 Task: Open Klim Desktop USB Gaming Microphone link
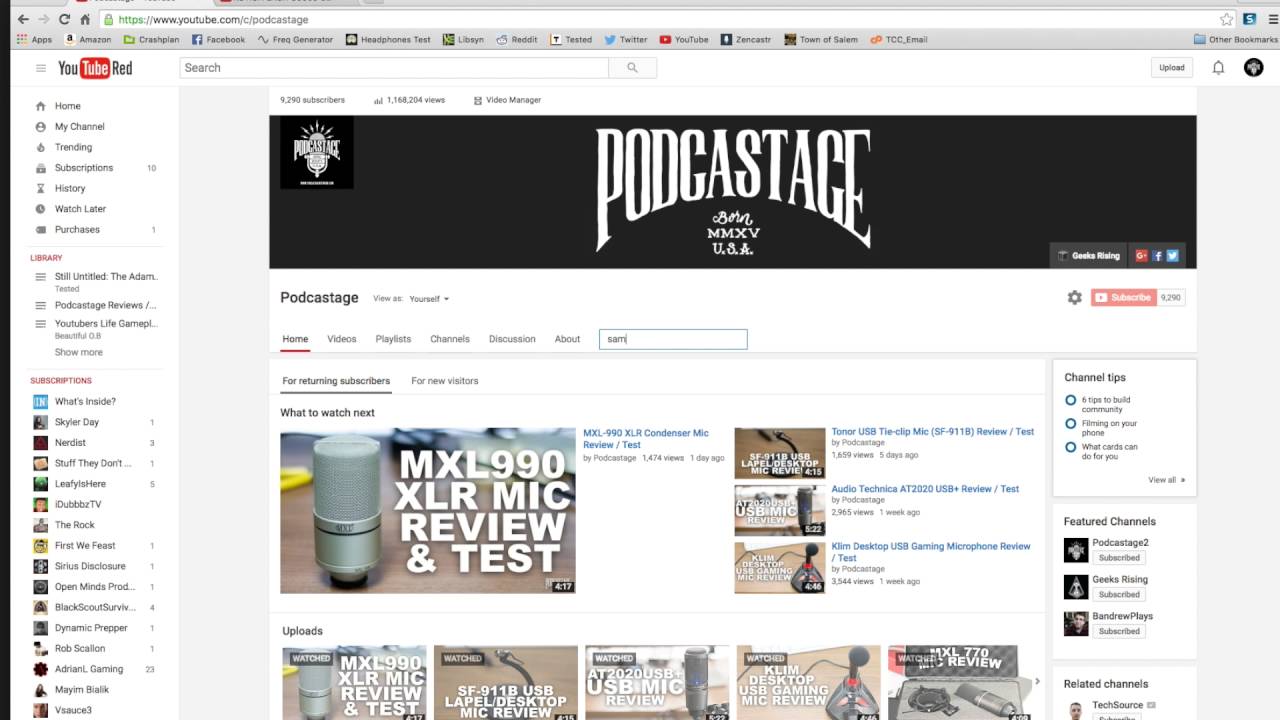coord(931,552)
